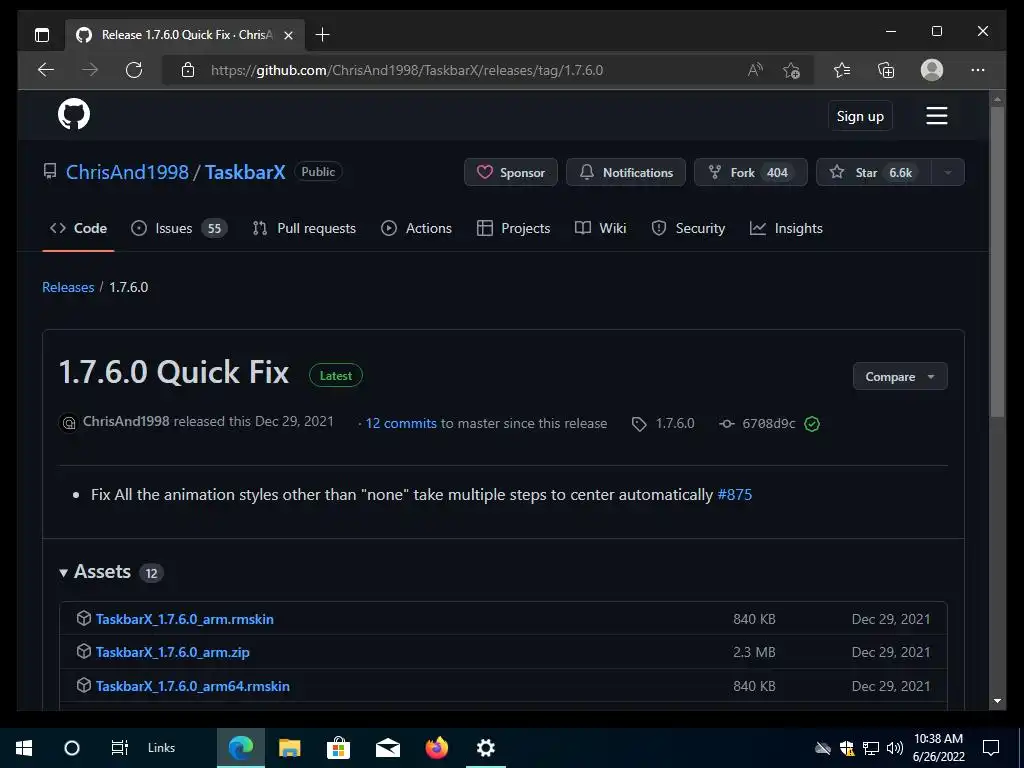Screen dimensions: 1024x768
Task: Click the green verified commit checkmark
Action: [812, 424]
